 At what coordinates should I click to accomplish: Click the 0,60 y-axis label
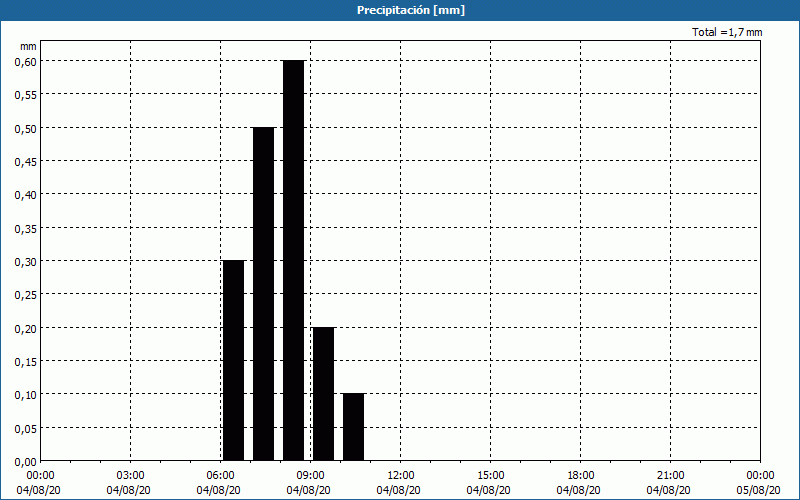(26, 61)
